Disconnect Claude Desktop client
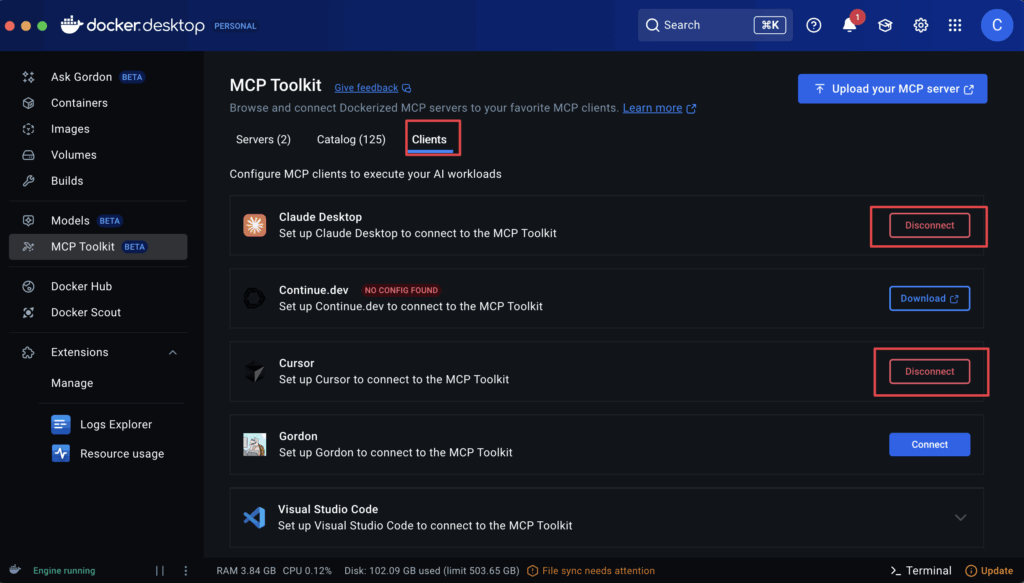 coord(929,225)
